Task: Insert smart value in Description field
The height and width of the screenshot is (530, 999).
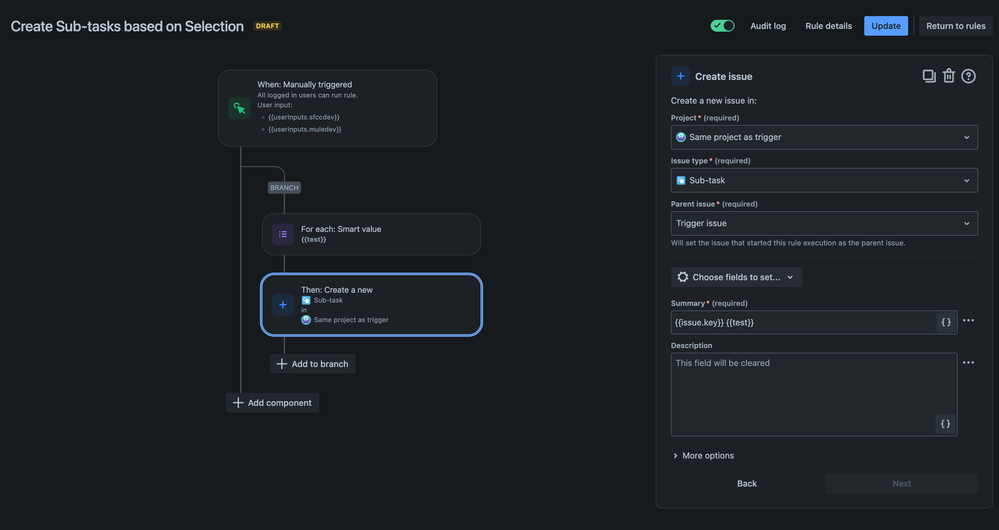Action: click(x=945, y=424)
